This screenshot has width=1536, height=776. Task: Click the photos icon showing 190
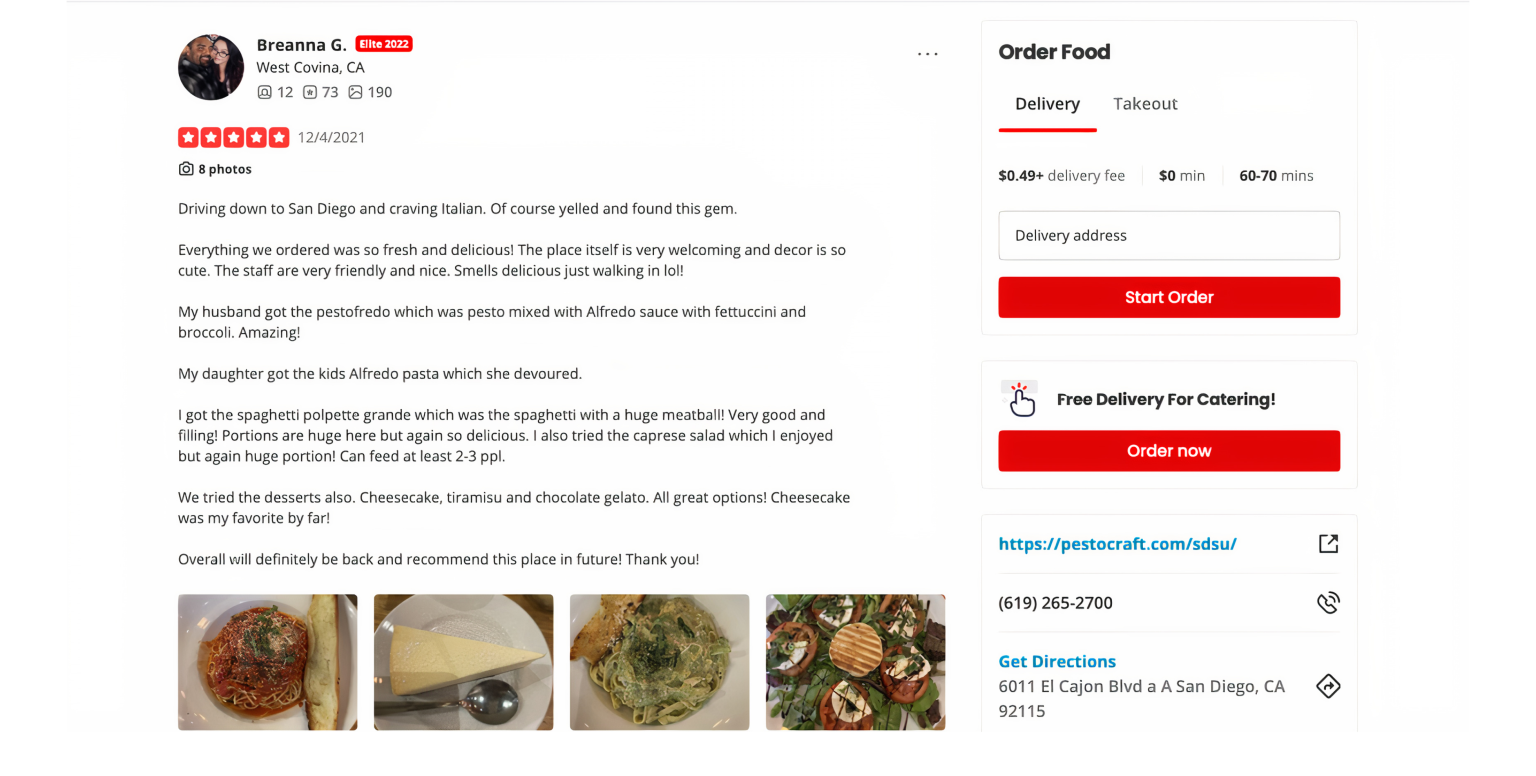coord(355,92)
